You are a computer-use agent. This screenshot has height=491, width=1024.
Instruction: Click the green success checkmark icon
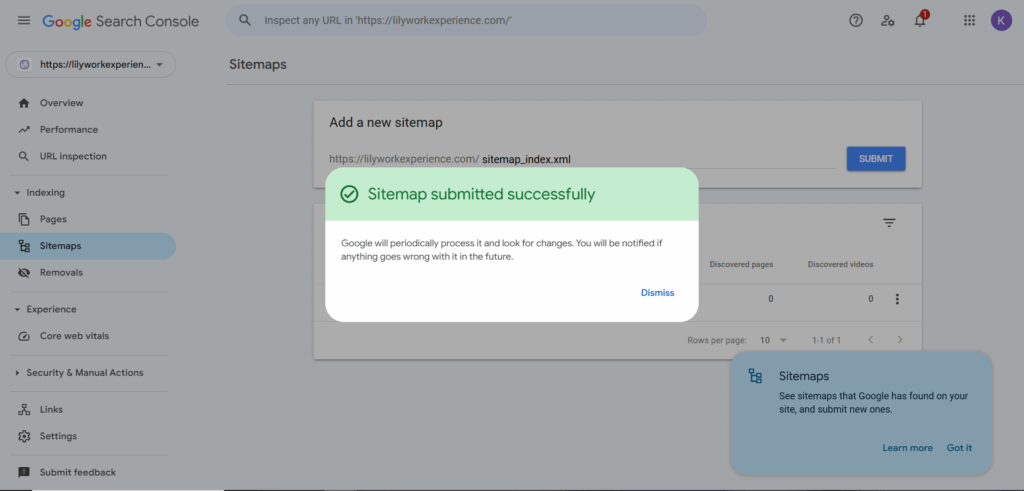click(349, 195)
